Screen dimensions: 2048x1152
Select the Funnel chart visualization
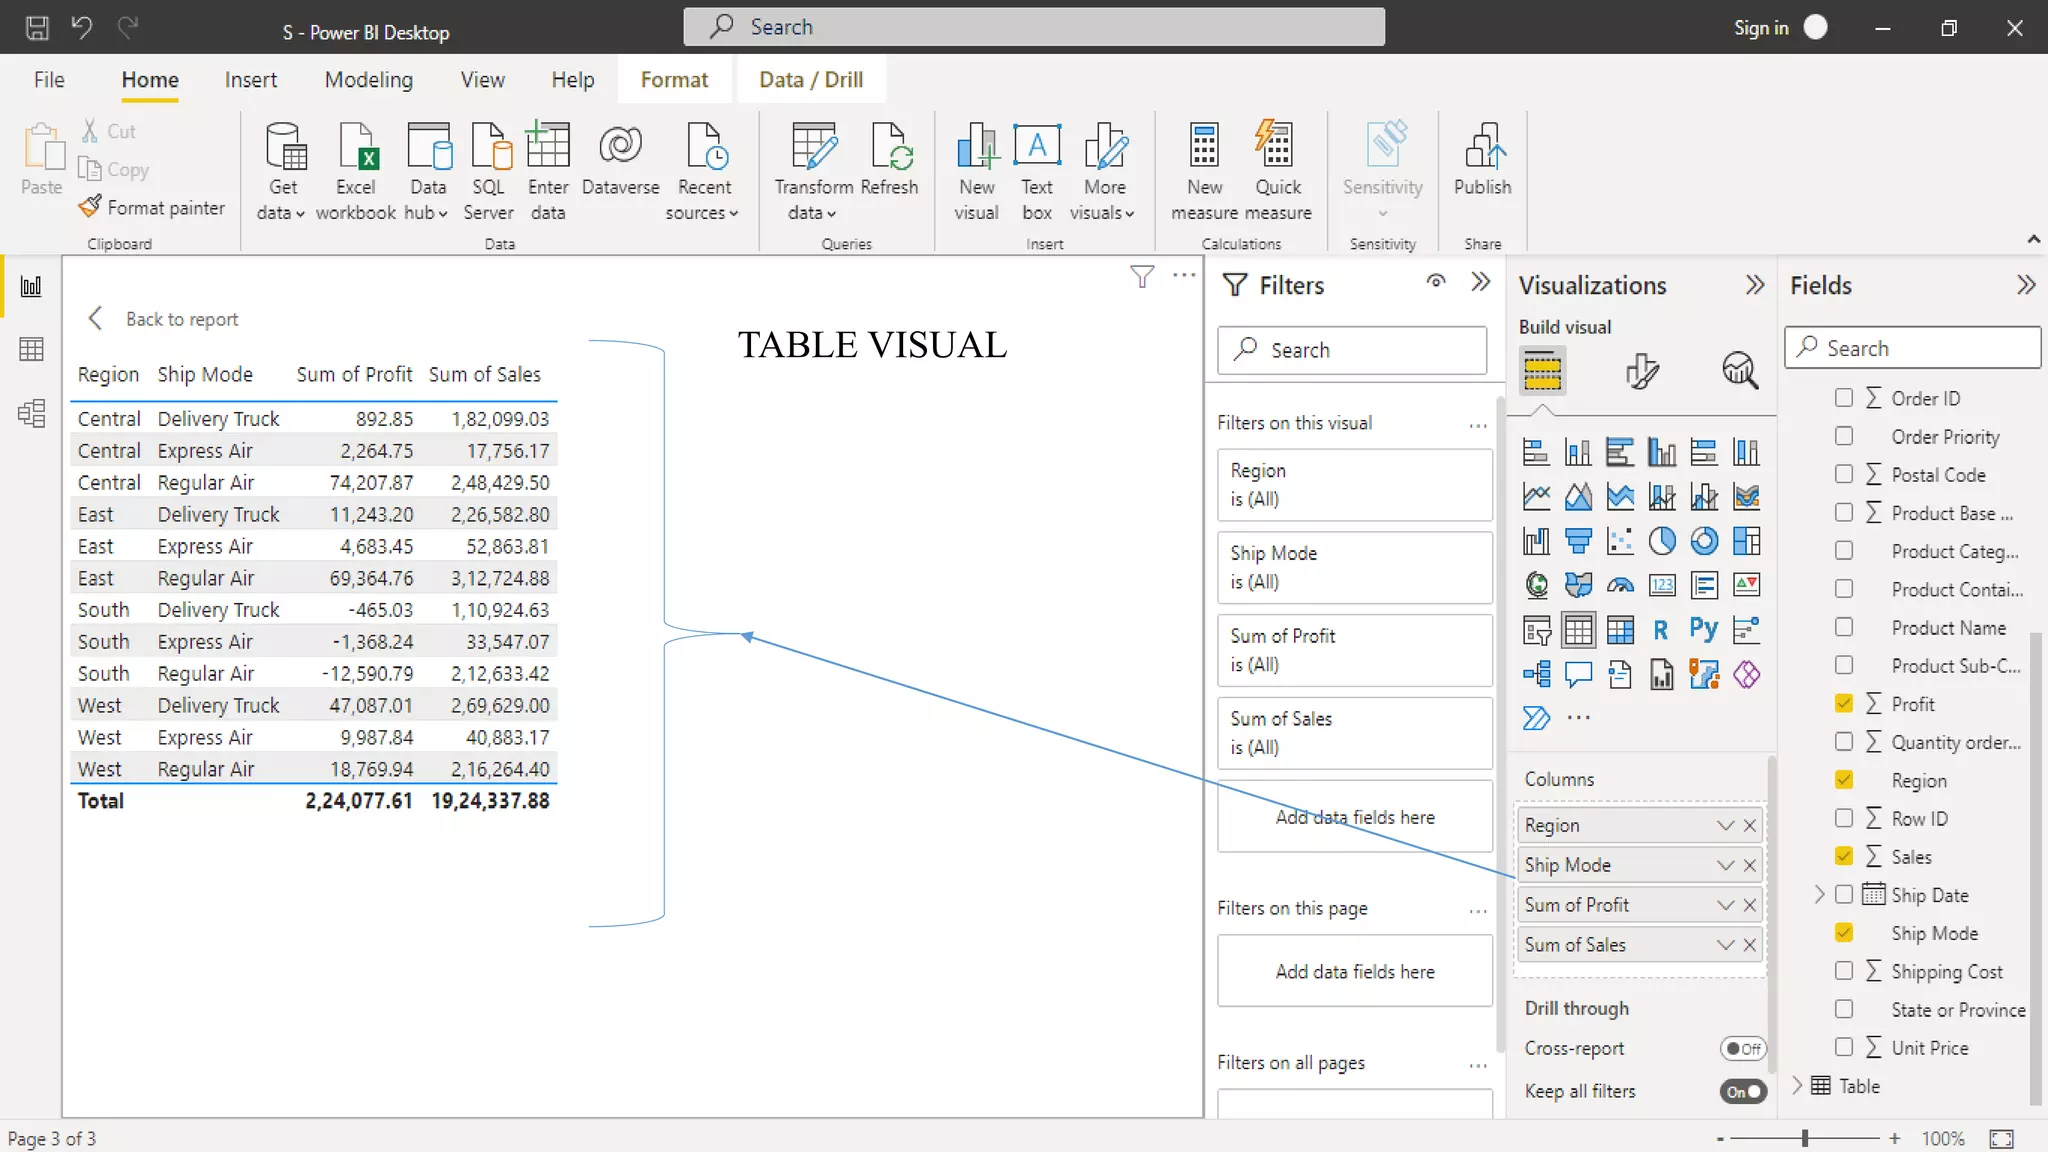(1578, 541)
